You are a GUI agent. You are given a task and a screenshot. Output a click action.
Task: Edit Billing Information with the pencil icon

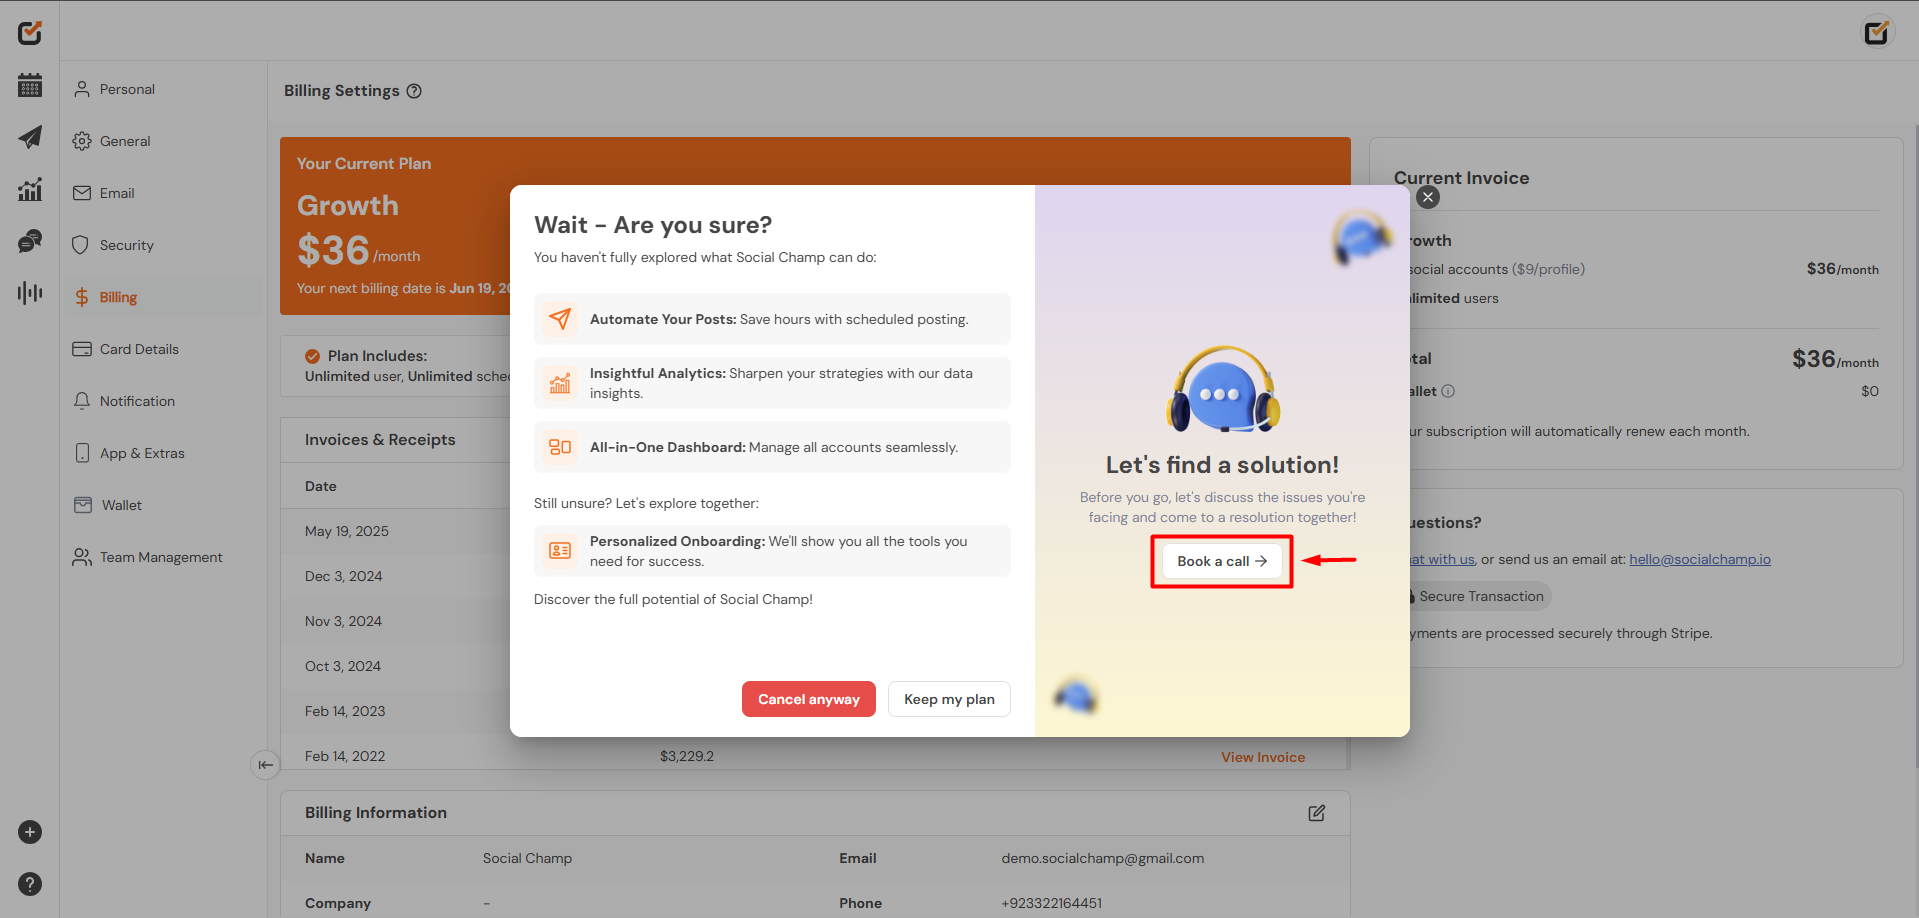1317,813
